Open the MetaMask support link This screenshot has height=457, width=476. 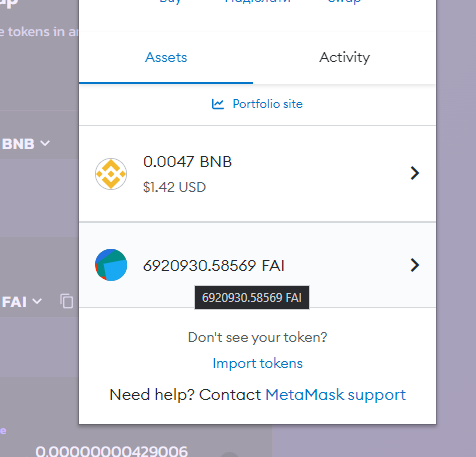(336, 395)
